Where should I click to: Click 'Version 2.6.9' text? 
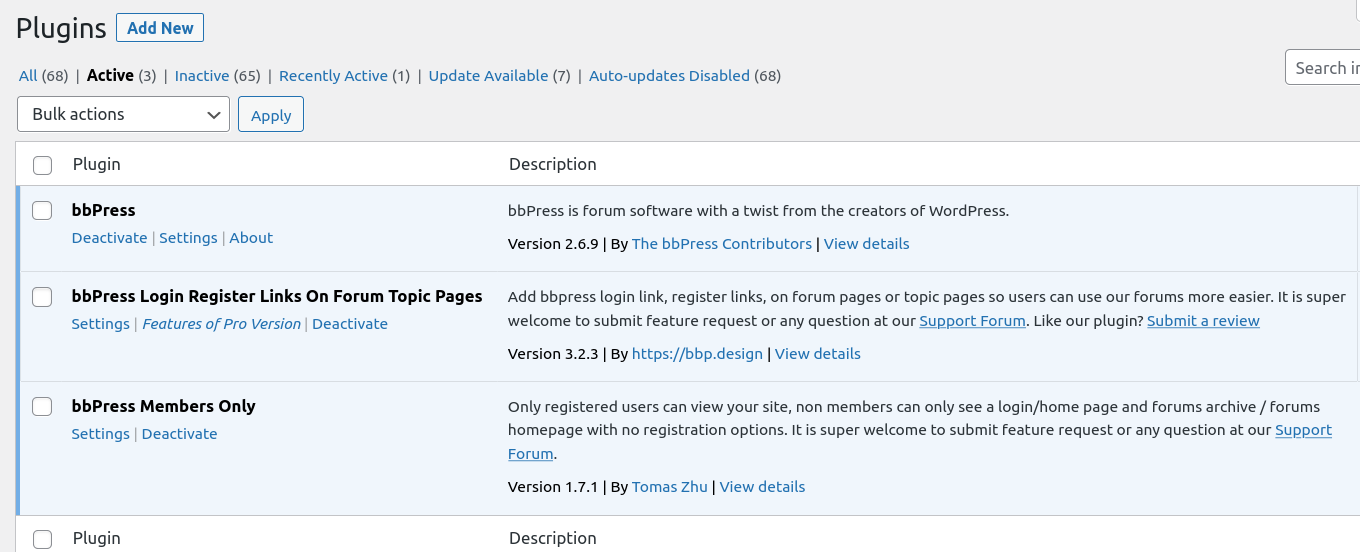553,244
